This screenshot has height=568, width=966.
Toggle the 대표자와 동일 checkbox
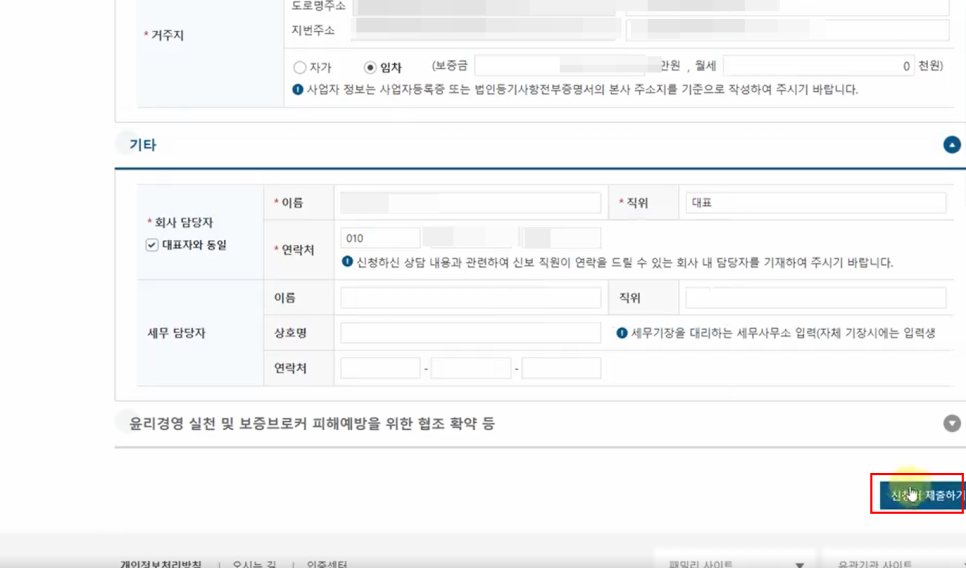click(x=152, y=245)
